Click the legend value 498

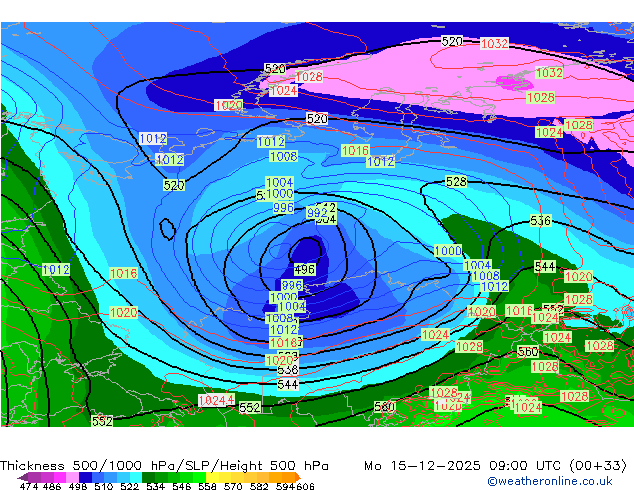pyautogui.click(x=78, y=486)
